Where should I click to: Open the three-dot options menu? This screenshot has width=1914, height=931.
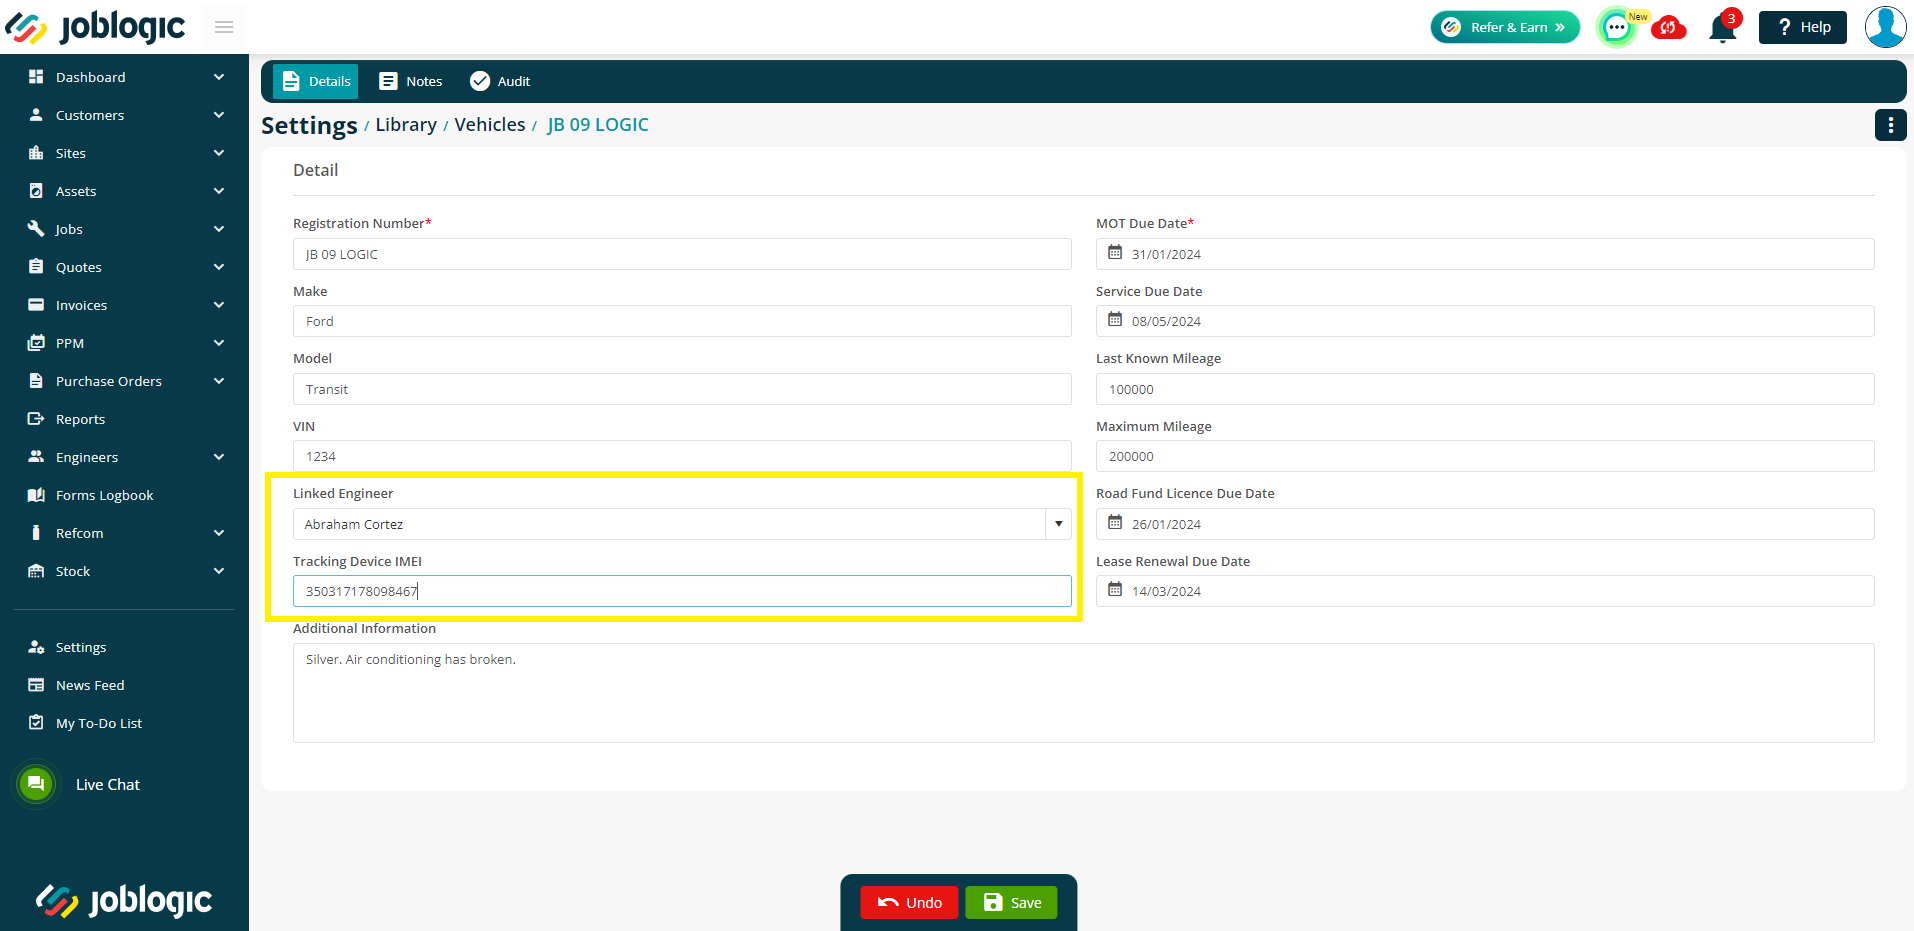click(x=1890, y=125)
